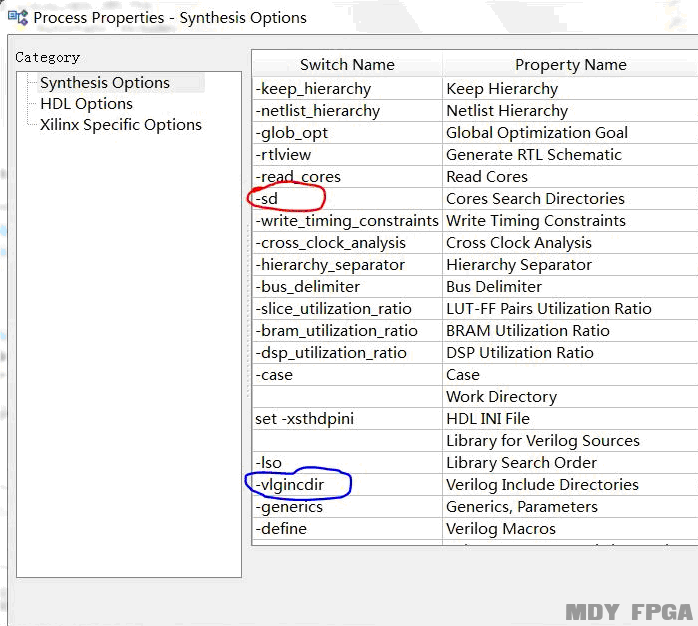The width and height of the screenshot is (698, 626).
Task: Click Cores Search Directories property
Action: point(535,199)
